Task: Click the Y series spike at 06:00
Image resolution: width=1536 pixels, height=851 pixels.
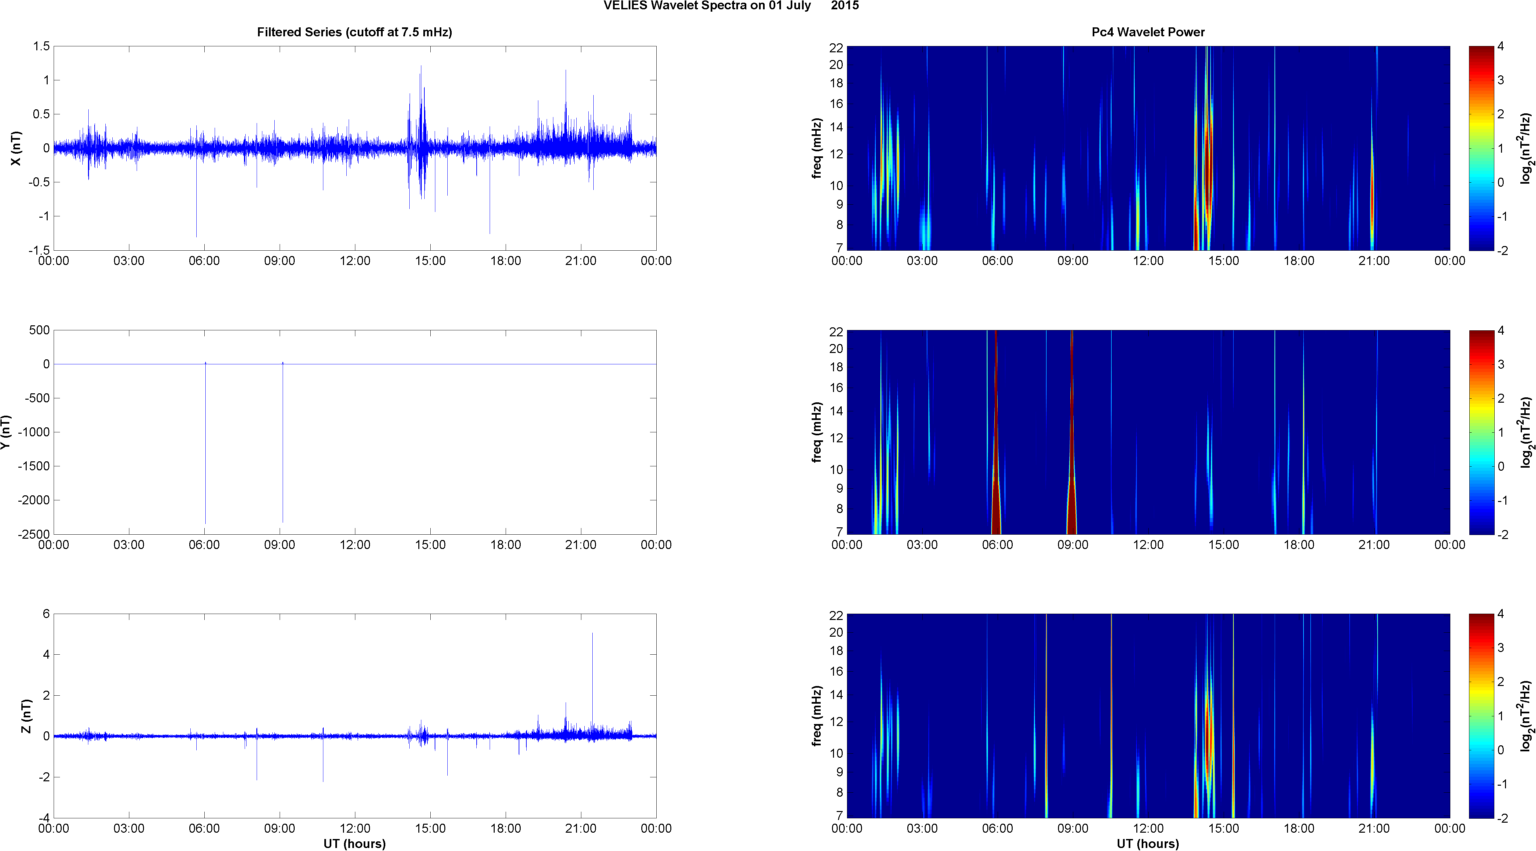Action: point(205,450)
